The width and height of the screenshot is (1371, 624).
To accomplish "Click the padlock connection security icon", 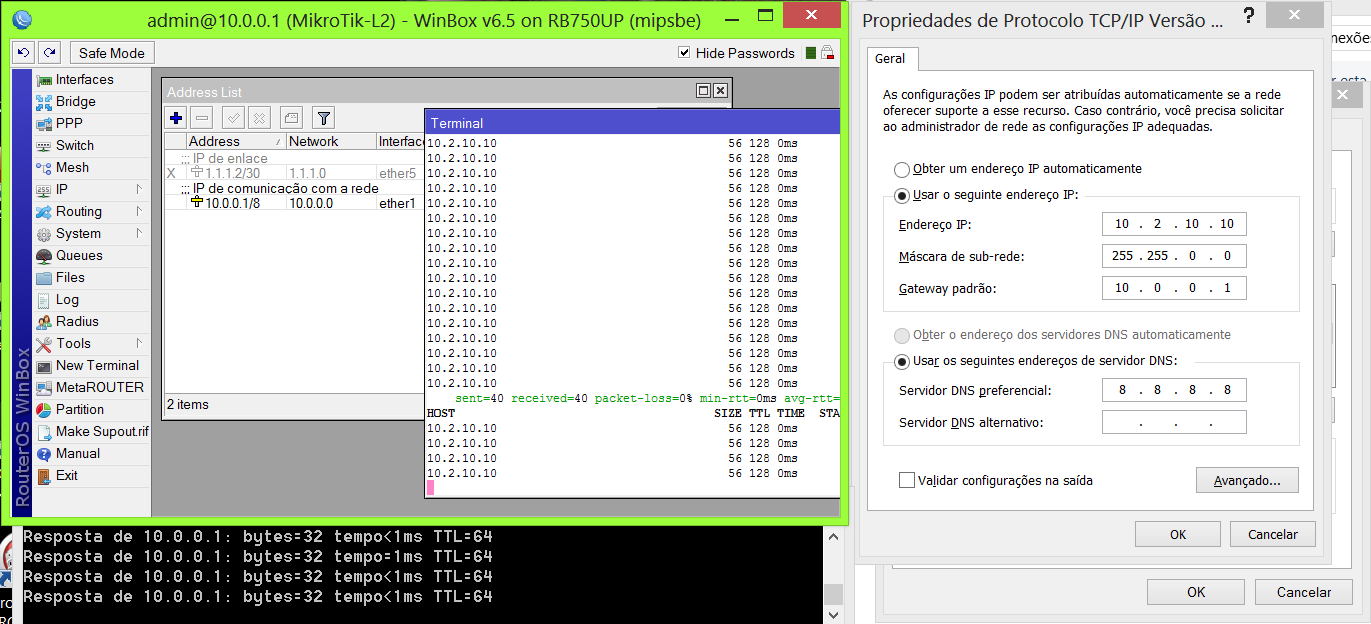I will click(x=828, y=53).
